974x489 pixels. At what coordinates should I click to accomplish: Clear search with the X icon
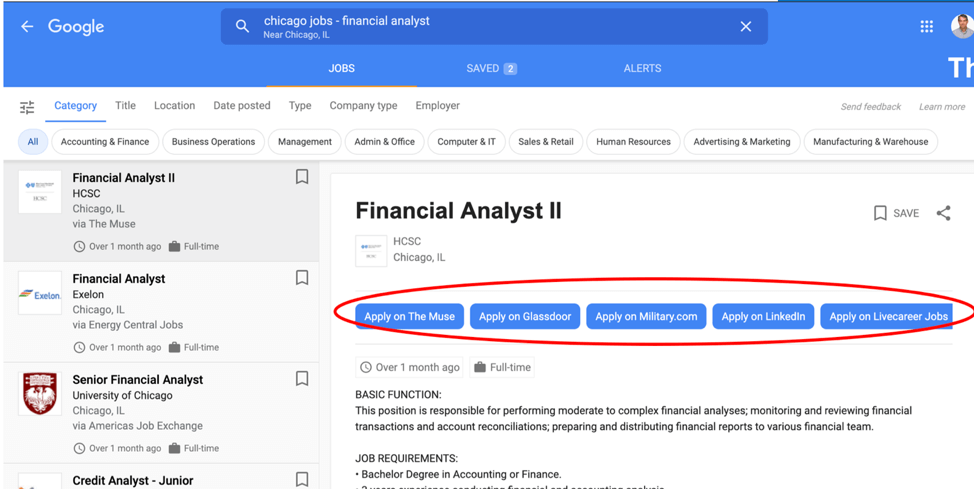745,27
